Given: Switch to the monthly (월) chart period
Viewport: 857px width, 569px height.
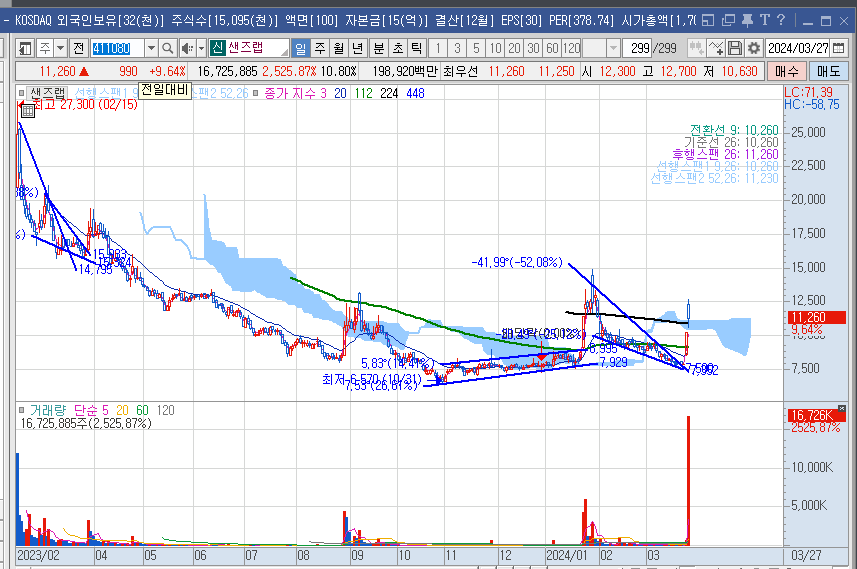Looking at the screenshot, I should coord(338,49).
